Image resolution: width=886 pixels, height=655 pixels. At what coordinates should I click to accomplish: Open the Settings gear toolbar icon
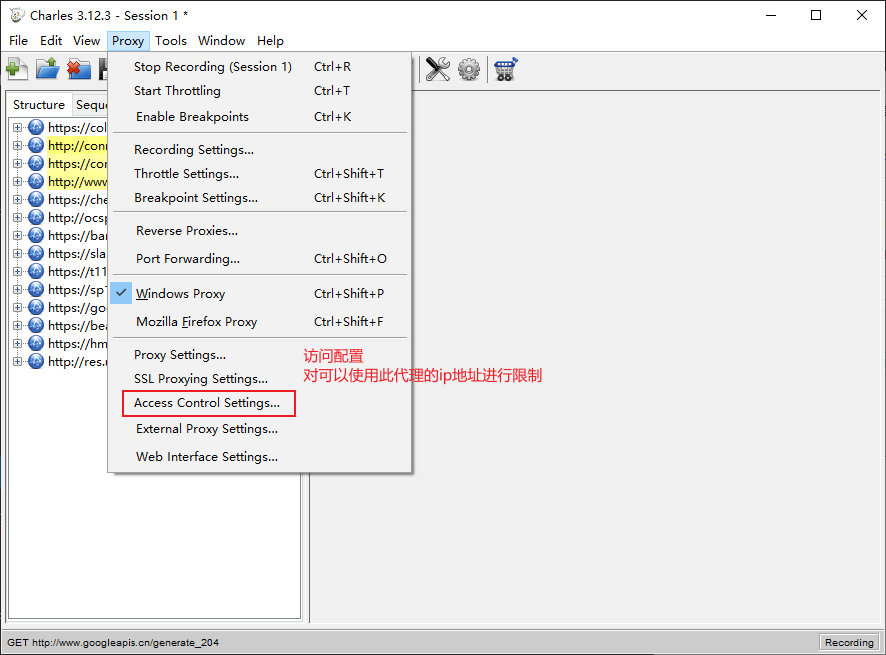click(469, 69)
